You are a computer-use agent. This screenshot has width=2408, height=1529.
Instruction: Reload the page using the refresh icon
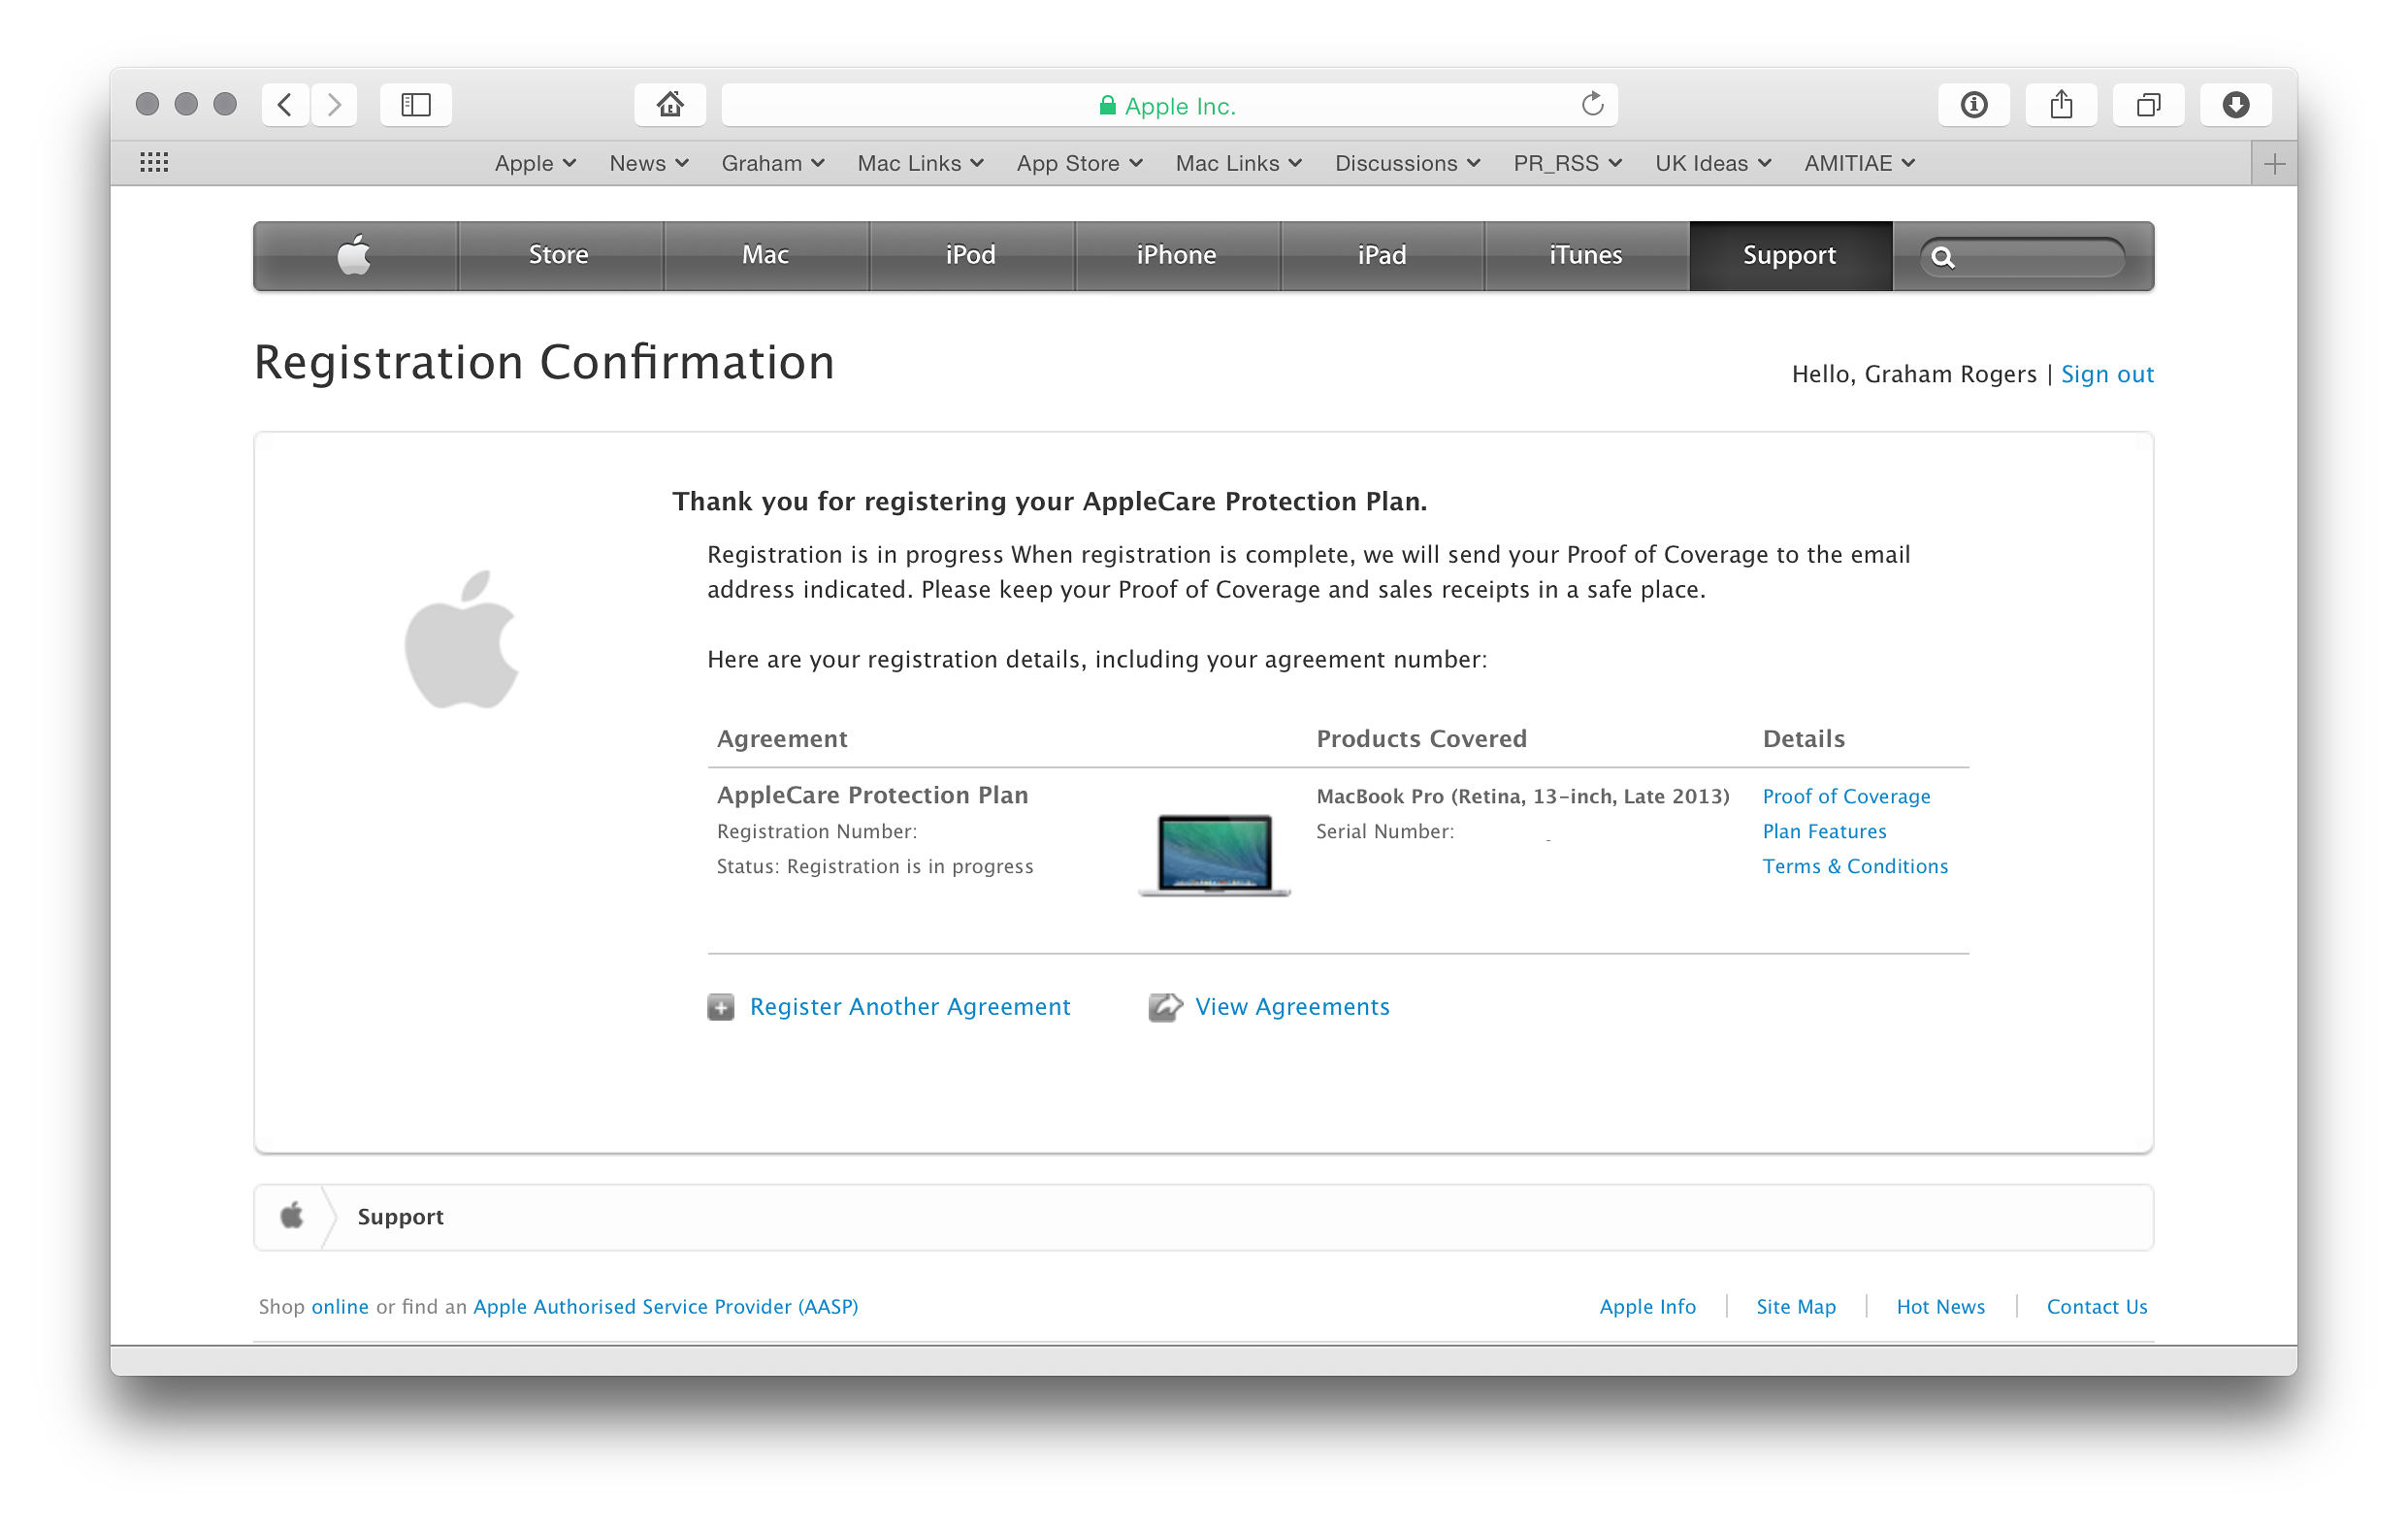tap(1592, 104)
